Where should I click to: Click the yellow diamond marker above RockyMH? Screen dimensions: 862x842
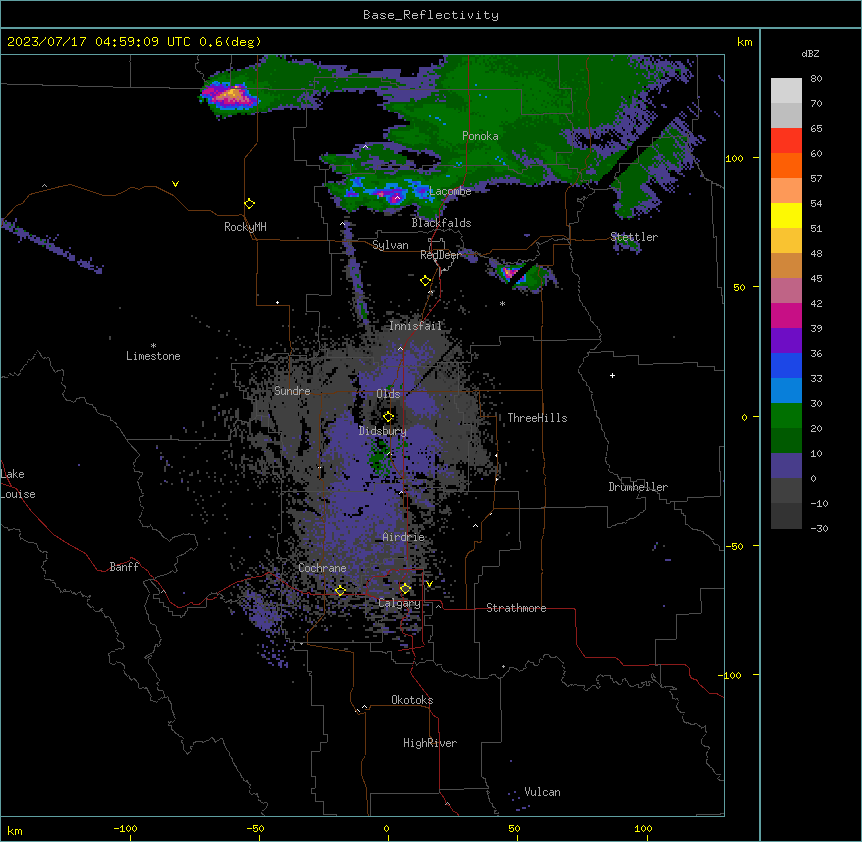click(249, 203)
